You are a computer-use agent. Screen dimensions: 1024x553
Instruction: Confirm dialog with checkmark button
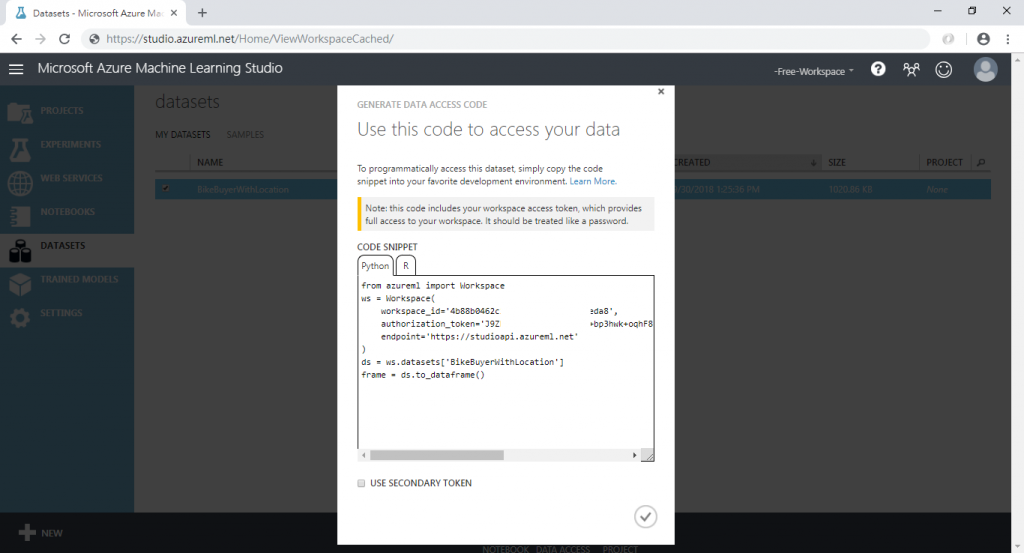click(645, 516)
